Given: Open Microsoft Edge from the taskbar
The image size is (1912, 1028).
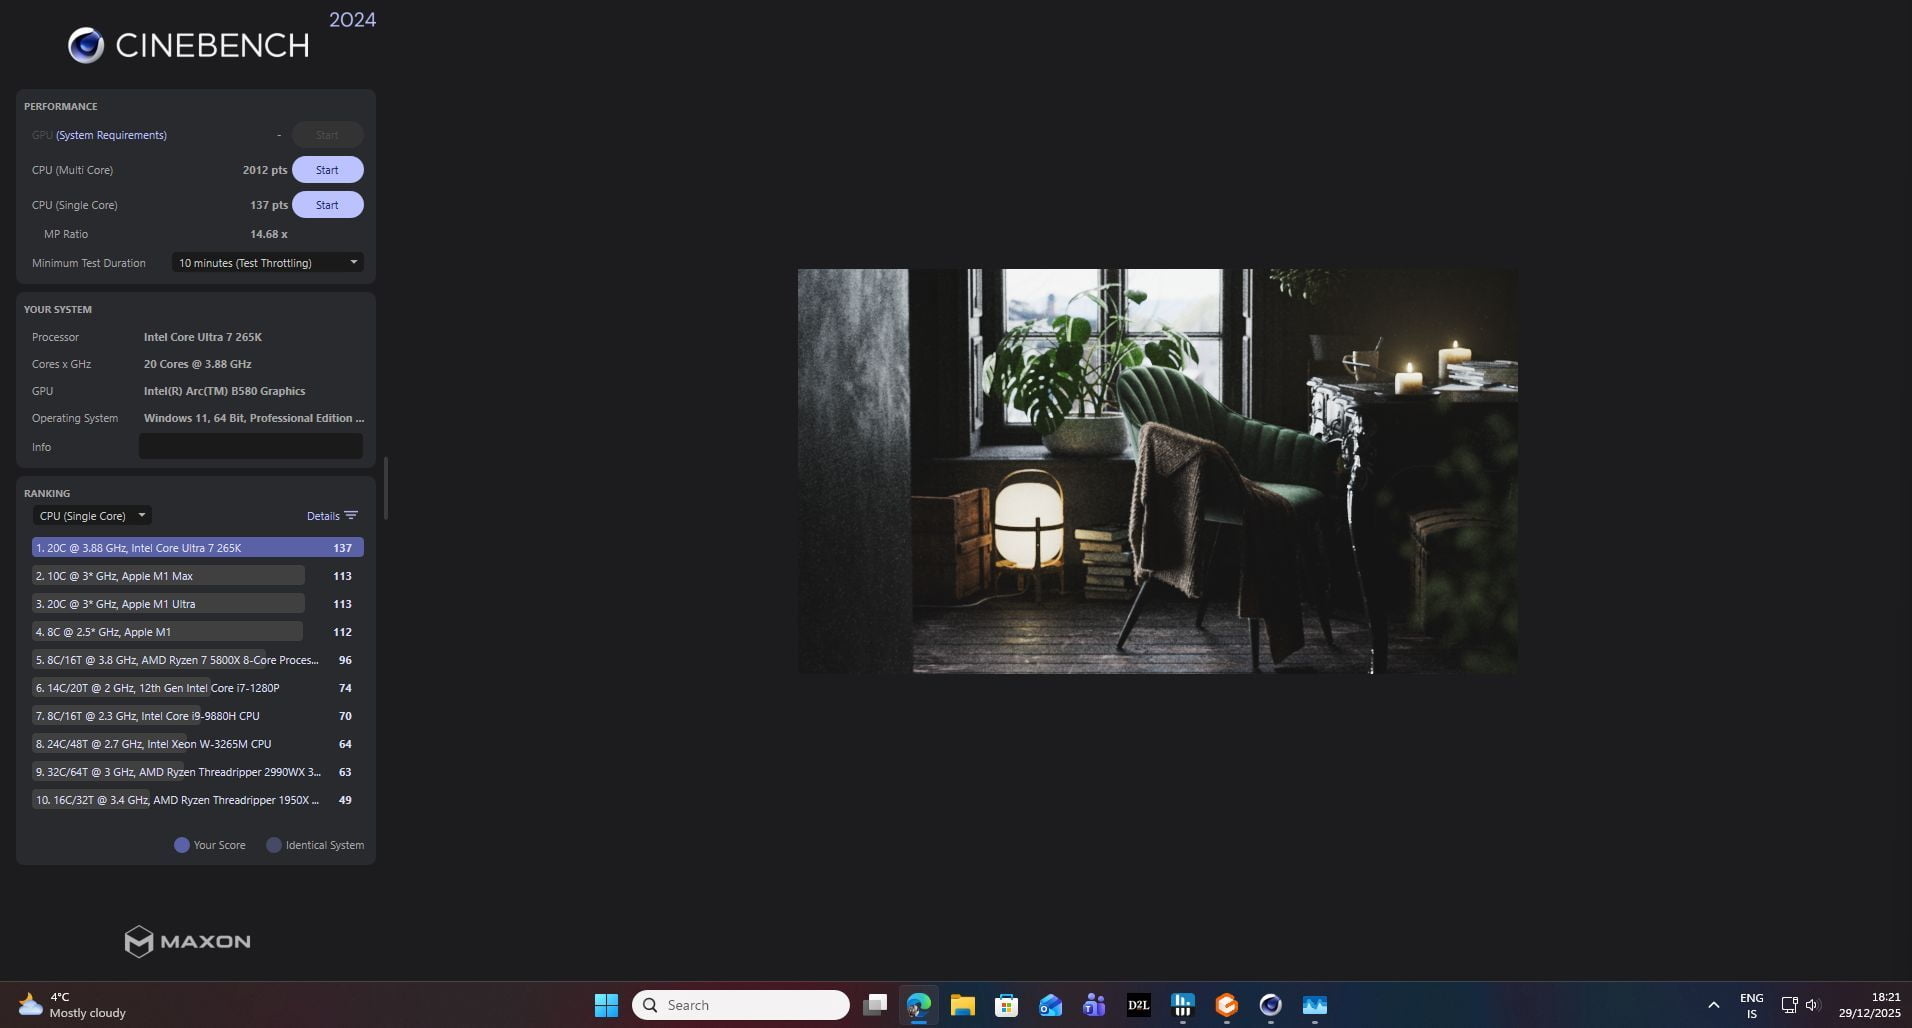Looking at the screenshot, I should (919, 1005).
